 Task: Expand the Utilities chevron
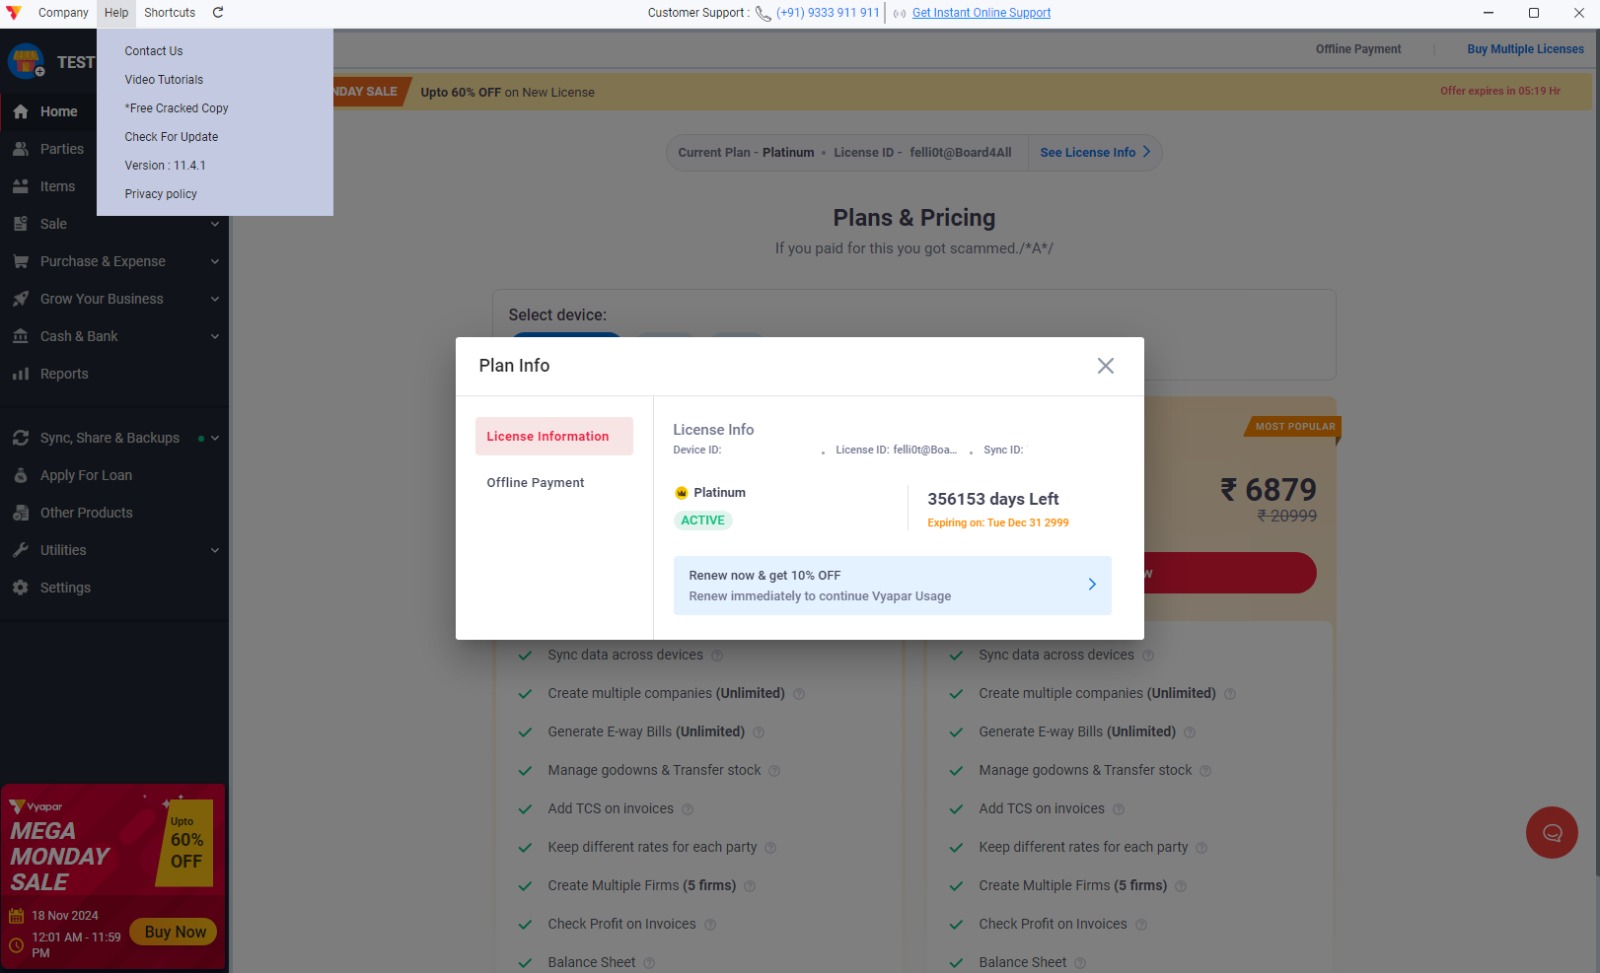pos(215,550)
